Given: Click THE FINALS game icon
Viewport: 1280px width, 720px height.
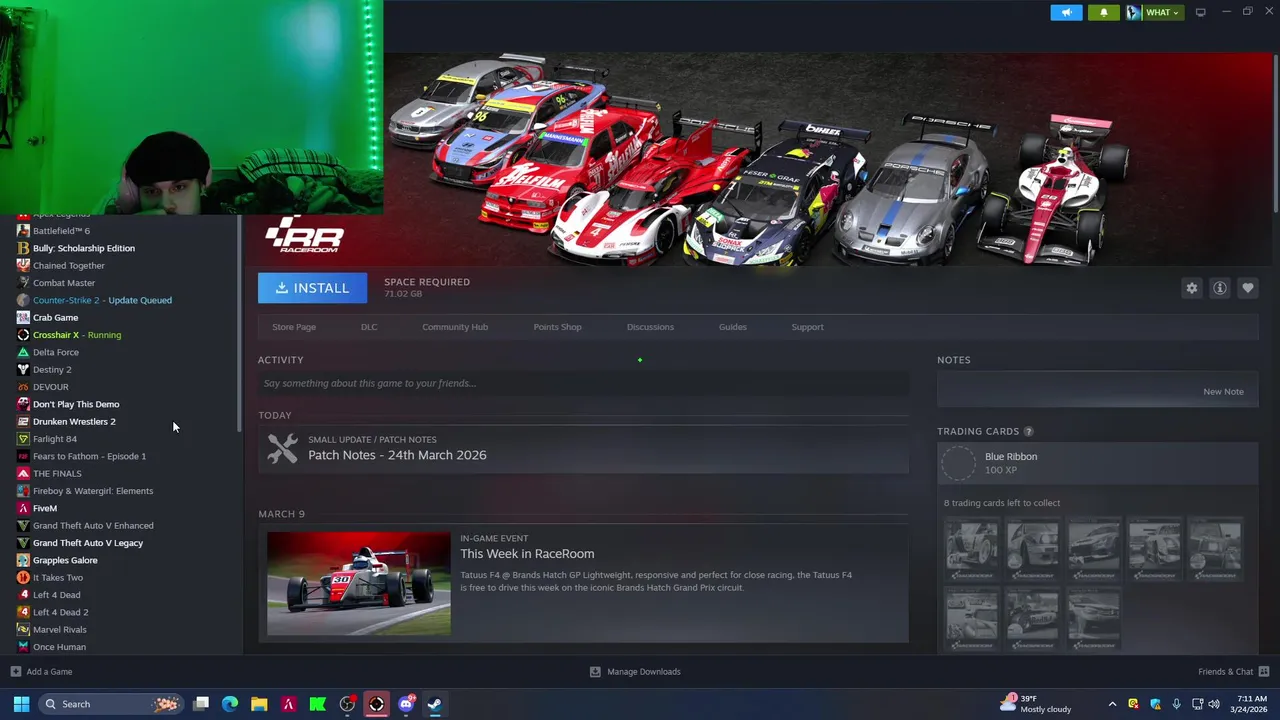Looking at the screenshot, I should point(23,474).
